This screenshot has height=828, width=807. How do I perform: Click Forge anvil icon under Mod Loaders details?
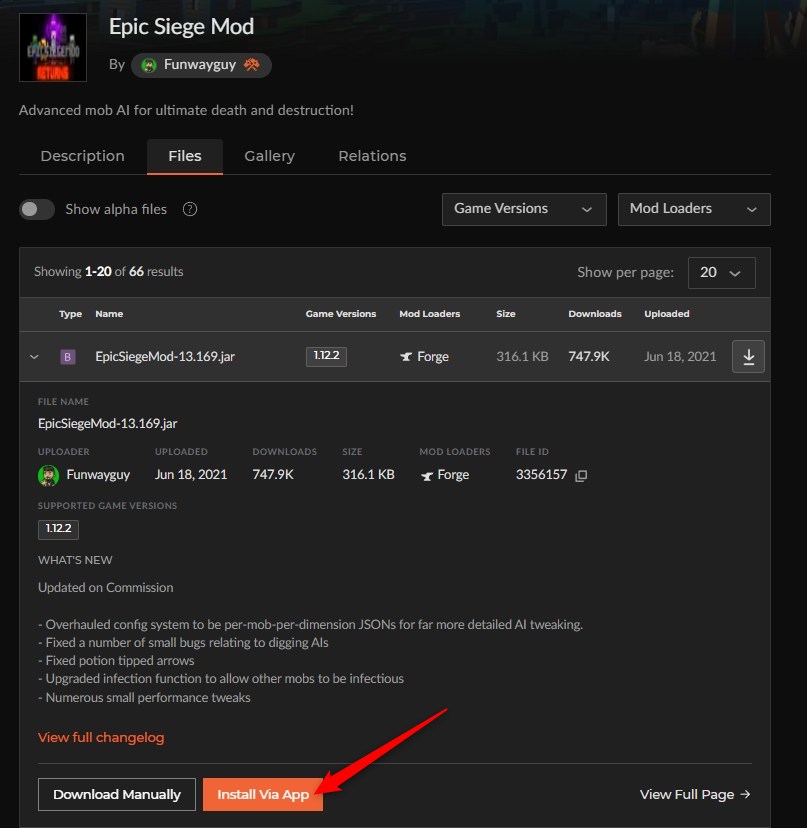coord(427,476)
